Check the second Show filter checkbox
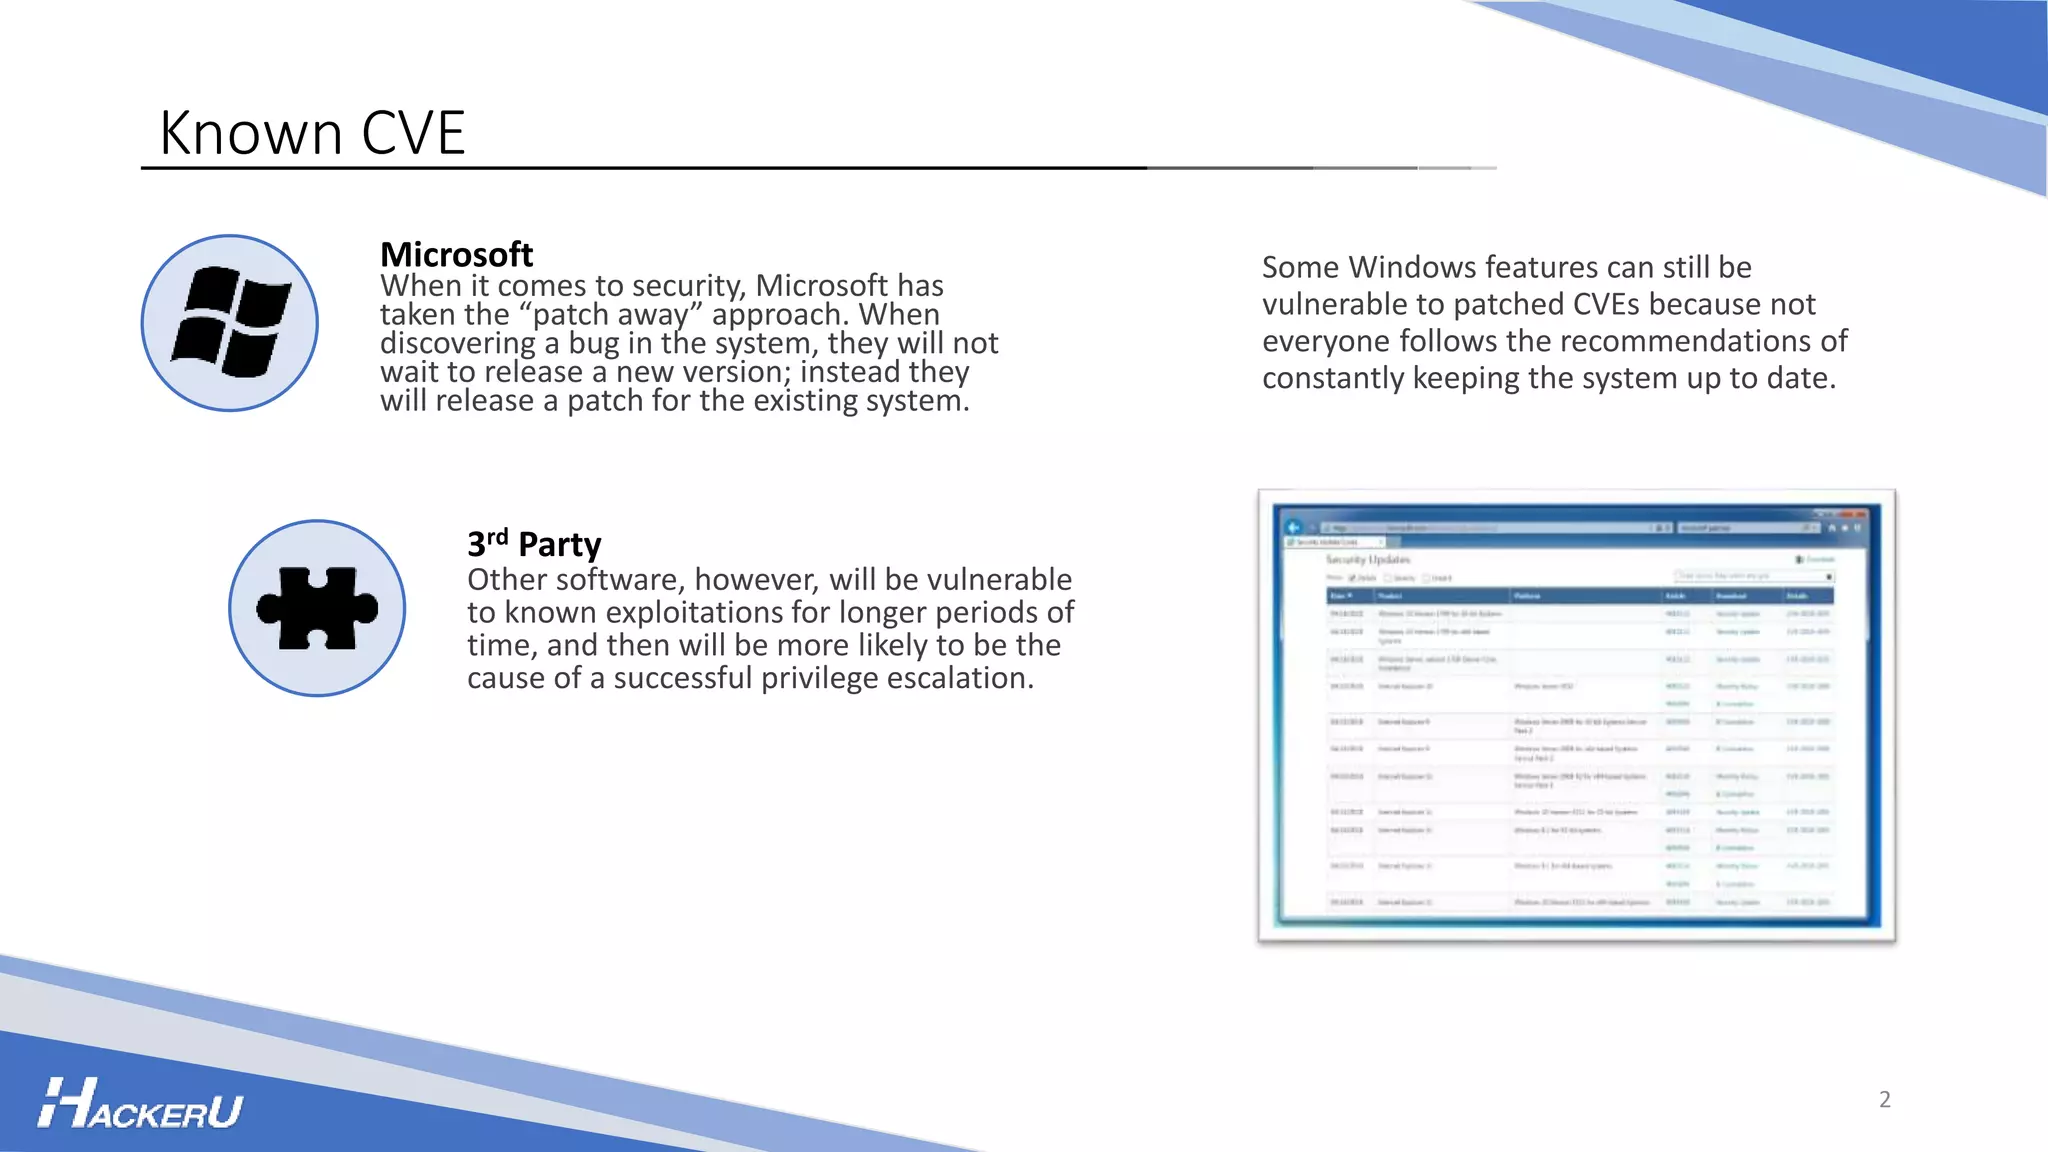The image size is (2048, 1152). 1388,578
